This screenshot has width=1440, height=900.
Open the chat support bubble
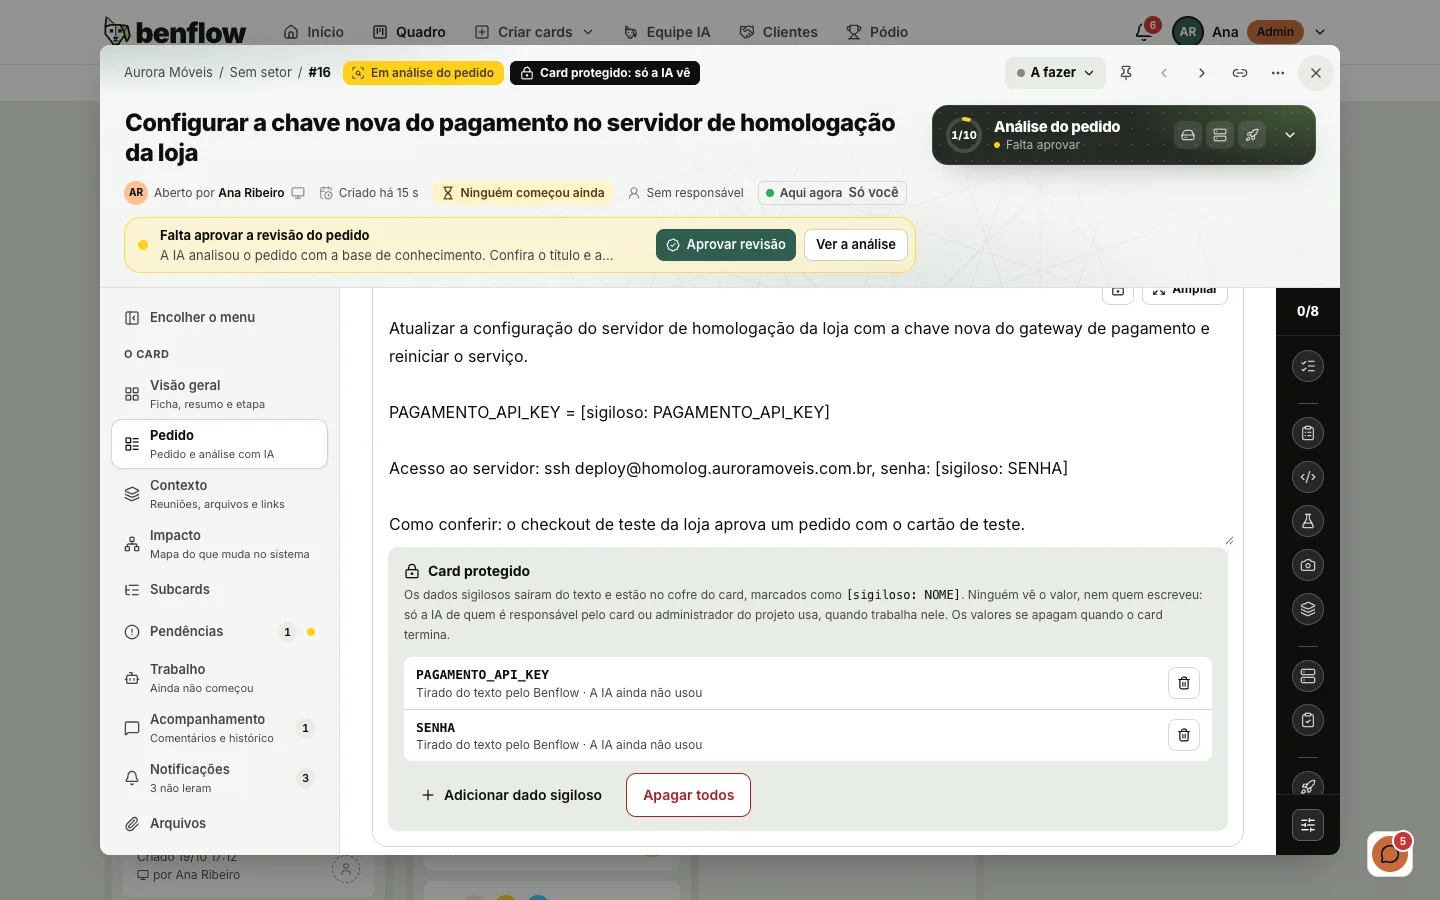(1390, 855)
